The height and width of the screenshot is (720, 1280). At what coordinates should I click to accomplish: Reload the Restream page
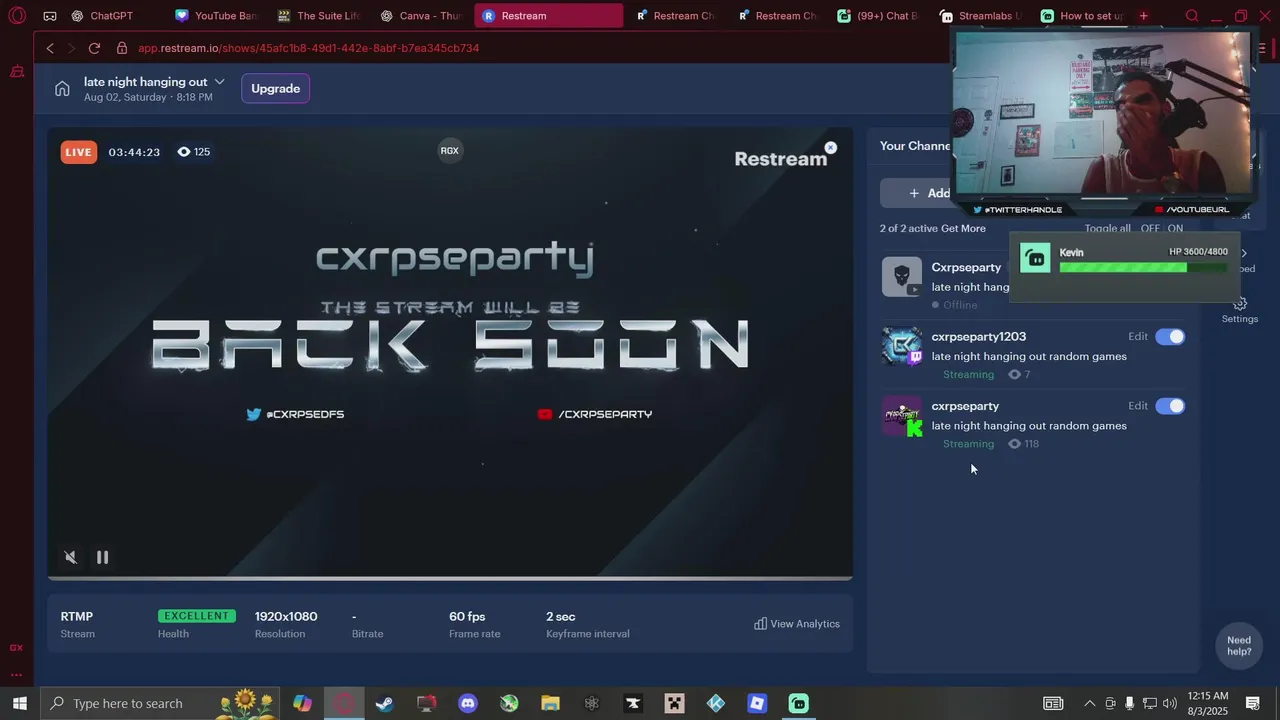[94, 48]
